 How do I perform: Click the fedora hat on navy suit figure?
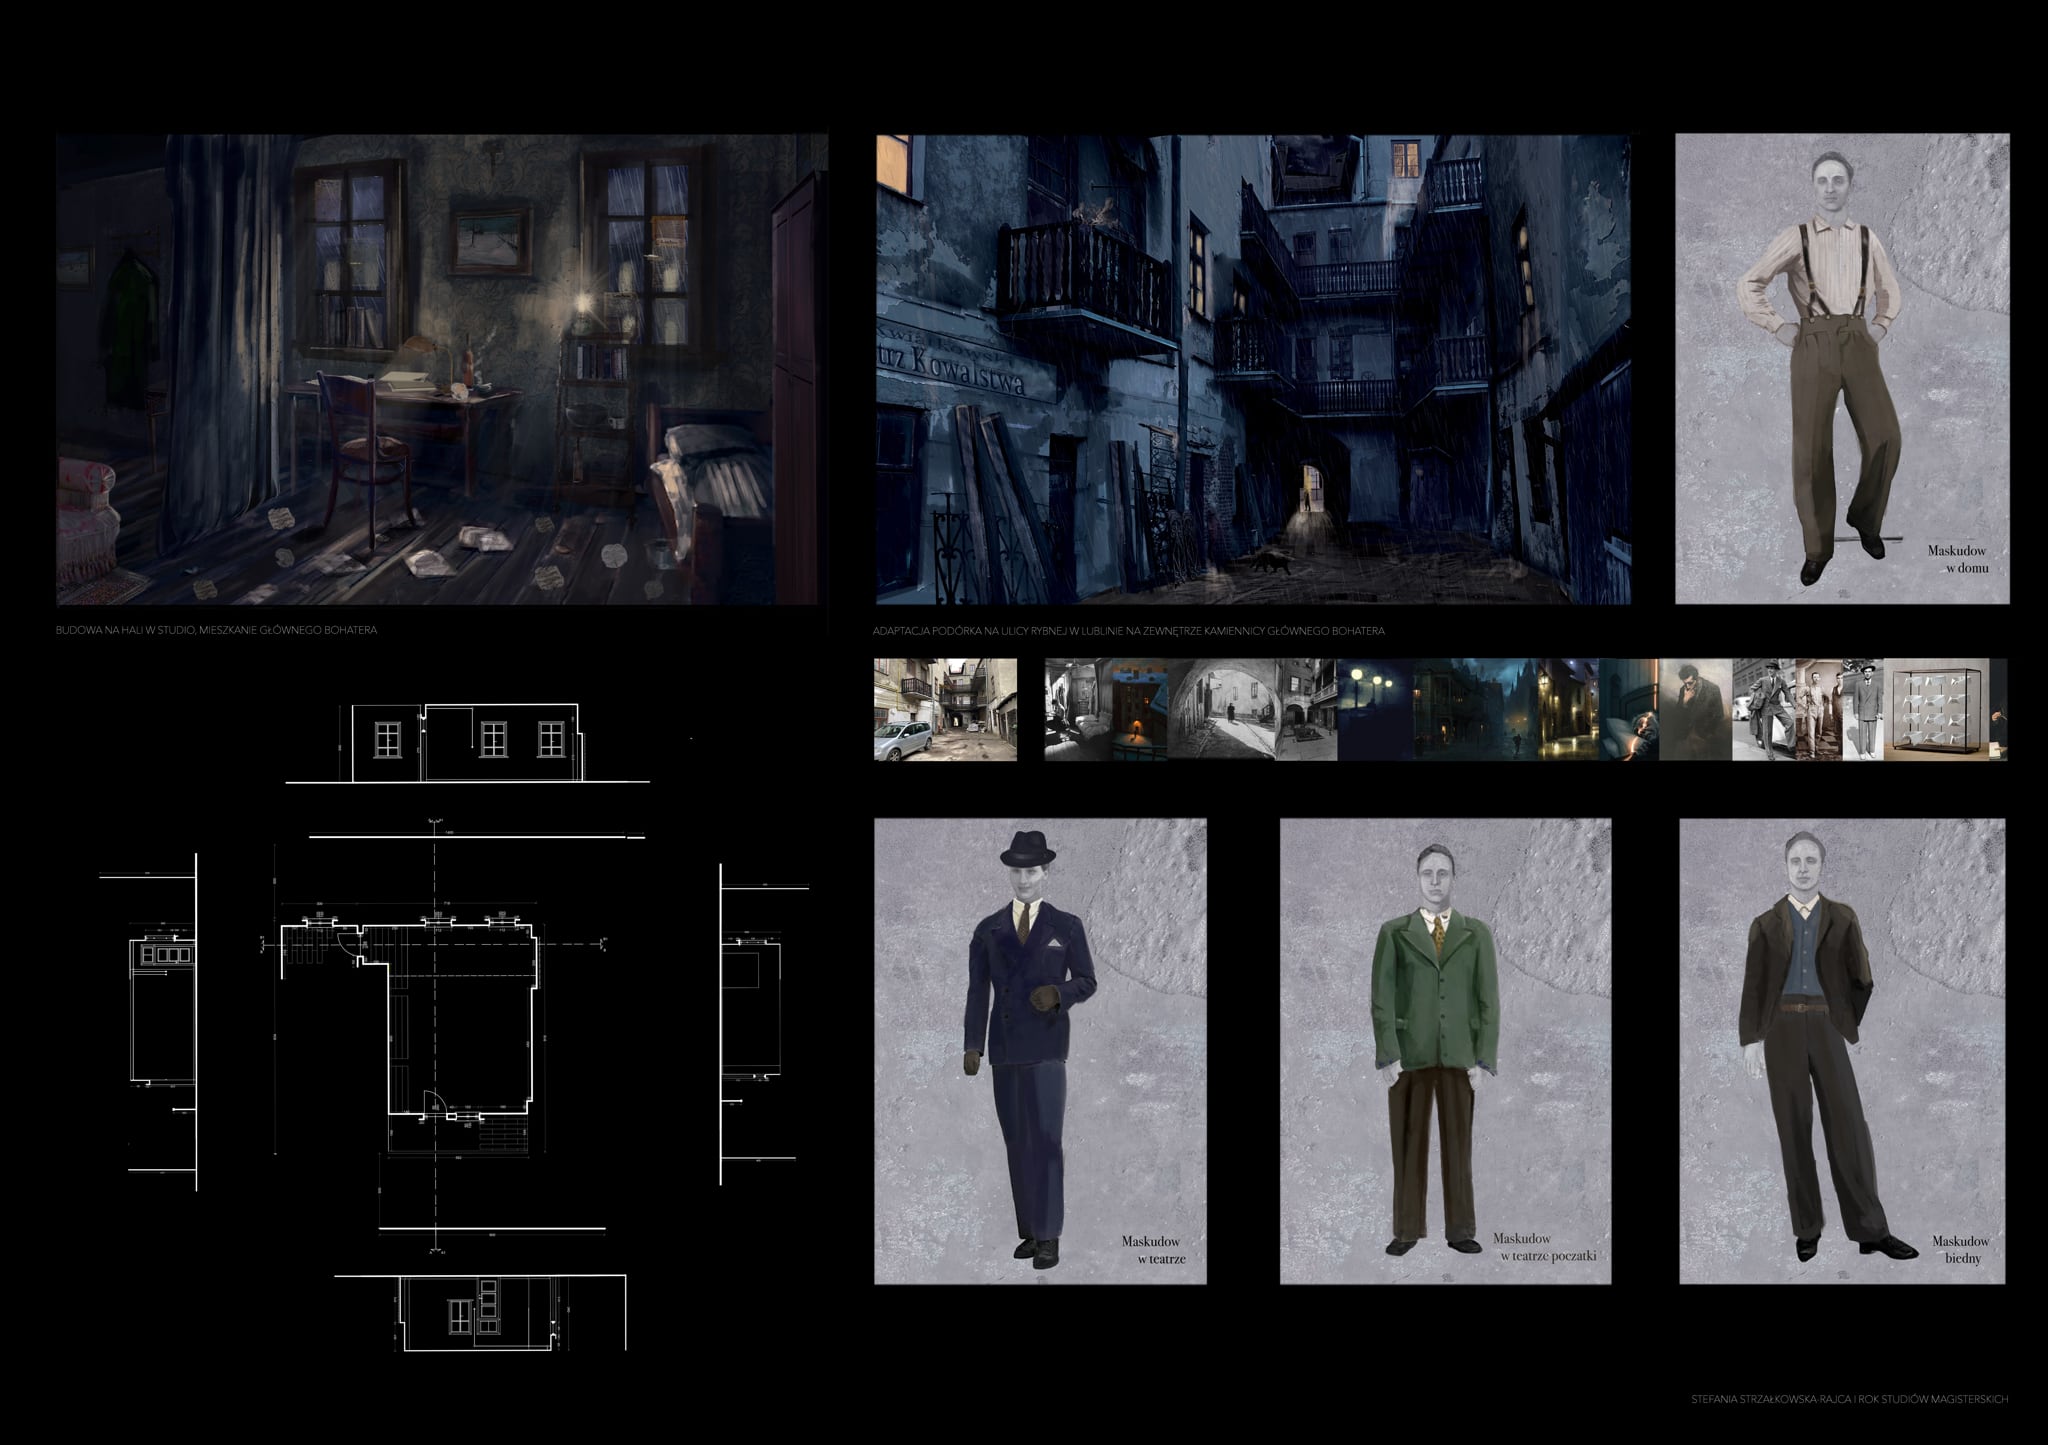[x=1027, y=850]
